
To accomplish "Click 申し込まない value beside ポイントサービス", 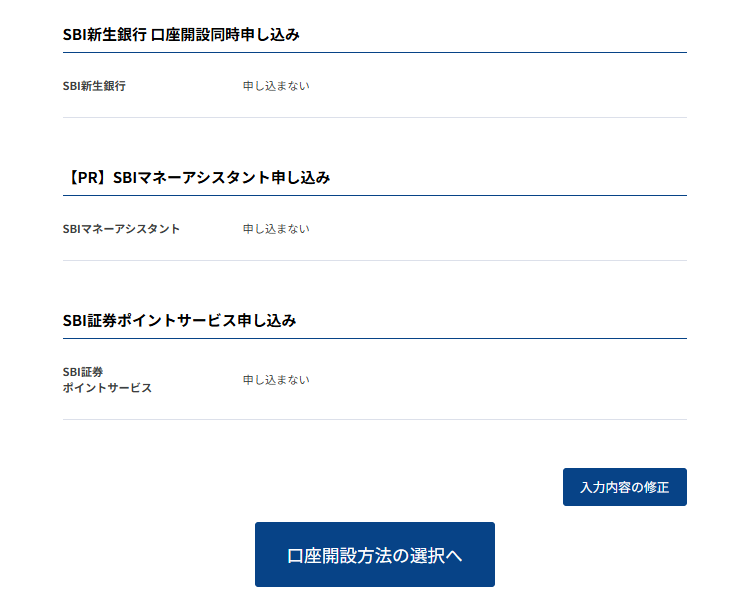I will (276, 380).
